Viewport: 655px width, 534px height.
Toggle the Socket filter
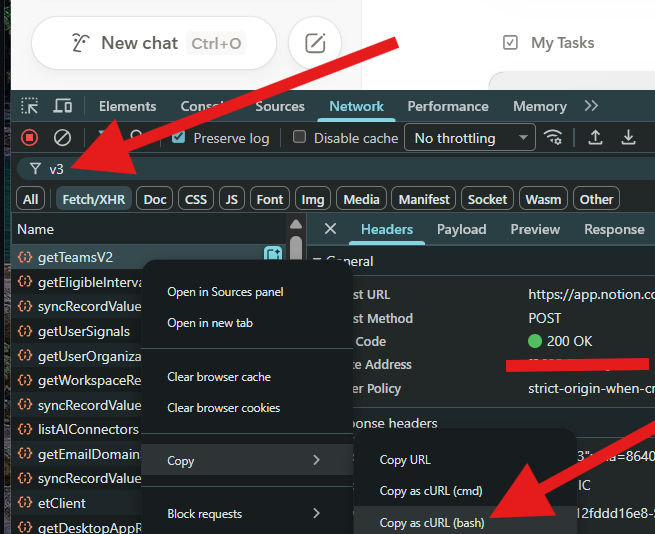[487, 199]
